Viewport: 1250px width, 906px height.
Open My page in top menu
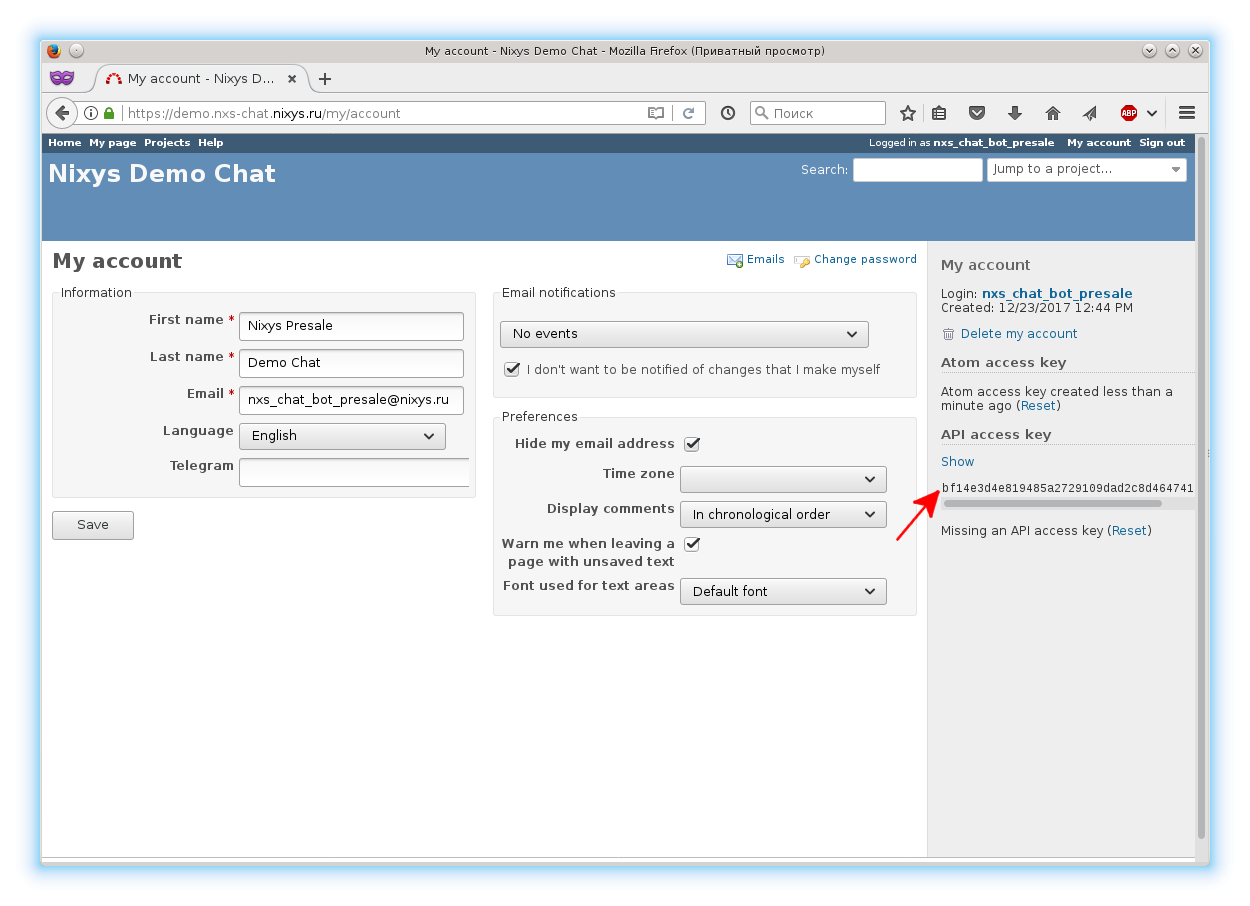pos(112,143)
